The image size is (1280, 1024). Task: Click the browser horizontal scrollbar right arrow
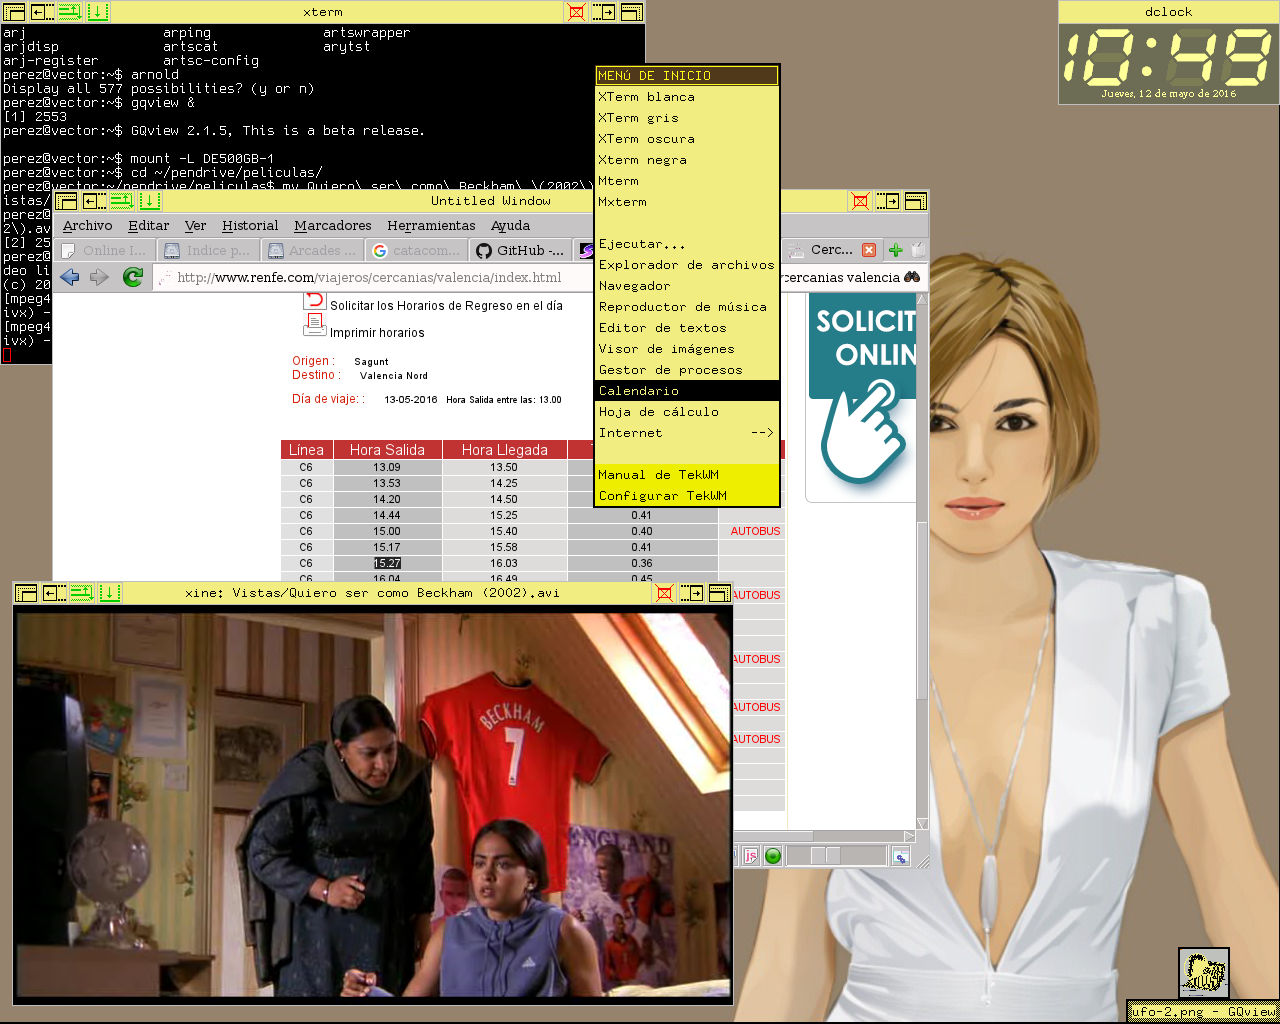[x=909, y=836]
